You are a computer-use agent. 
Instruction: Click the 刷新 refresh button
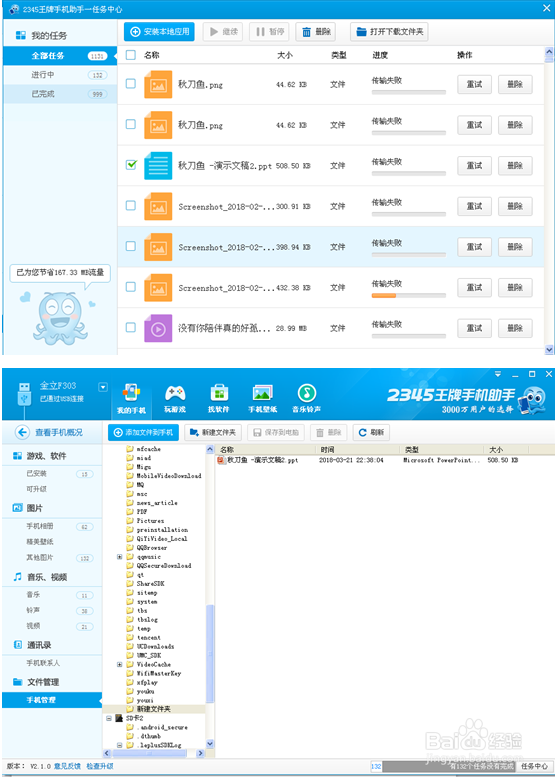[x=371, y=432]
